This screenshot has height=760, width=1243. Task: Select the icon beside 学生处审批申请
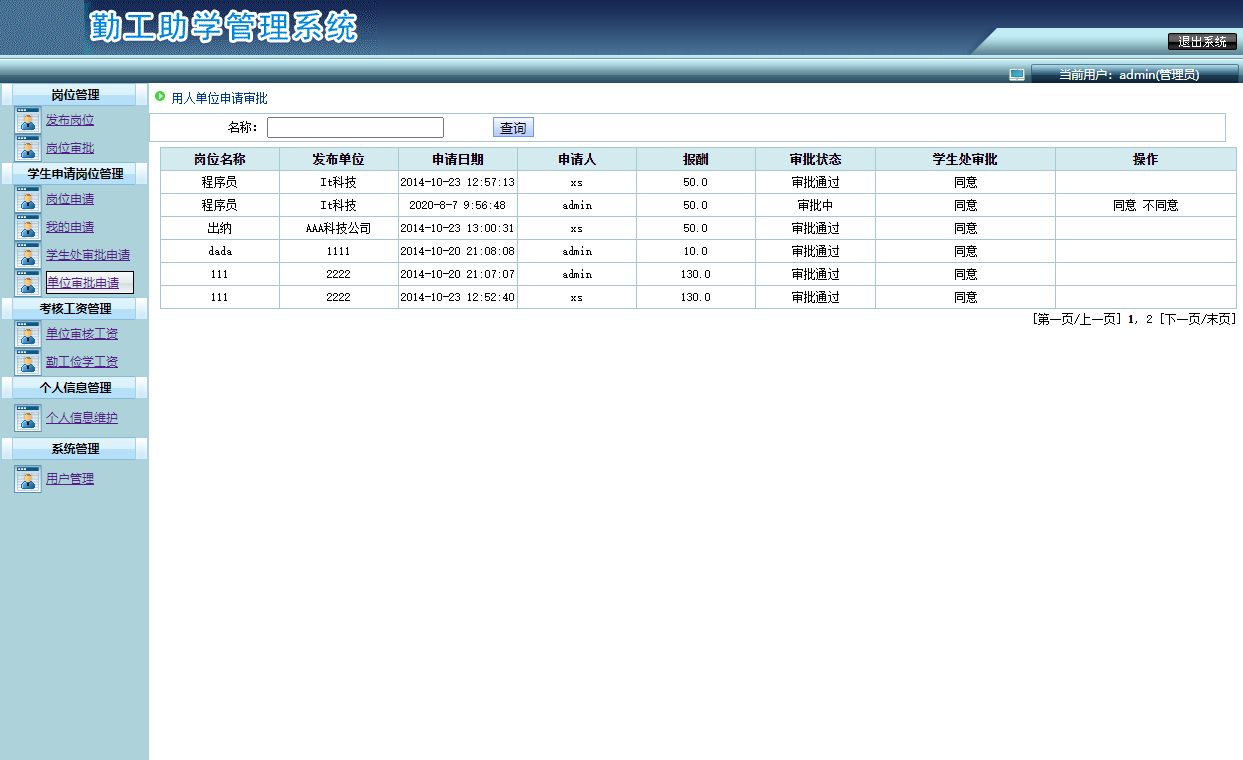[x=28, y=254]
